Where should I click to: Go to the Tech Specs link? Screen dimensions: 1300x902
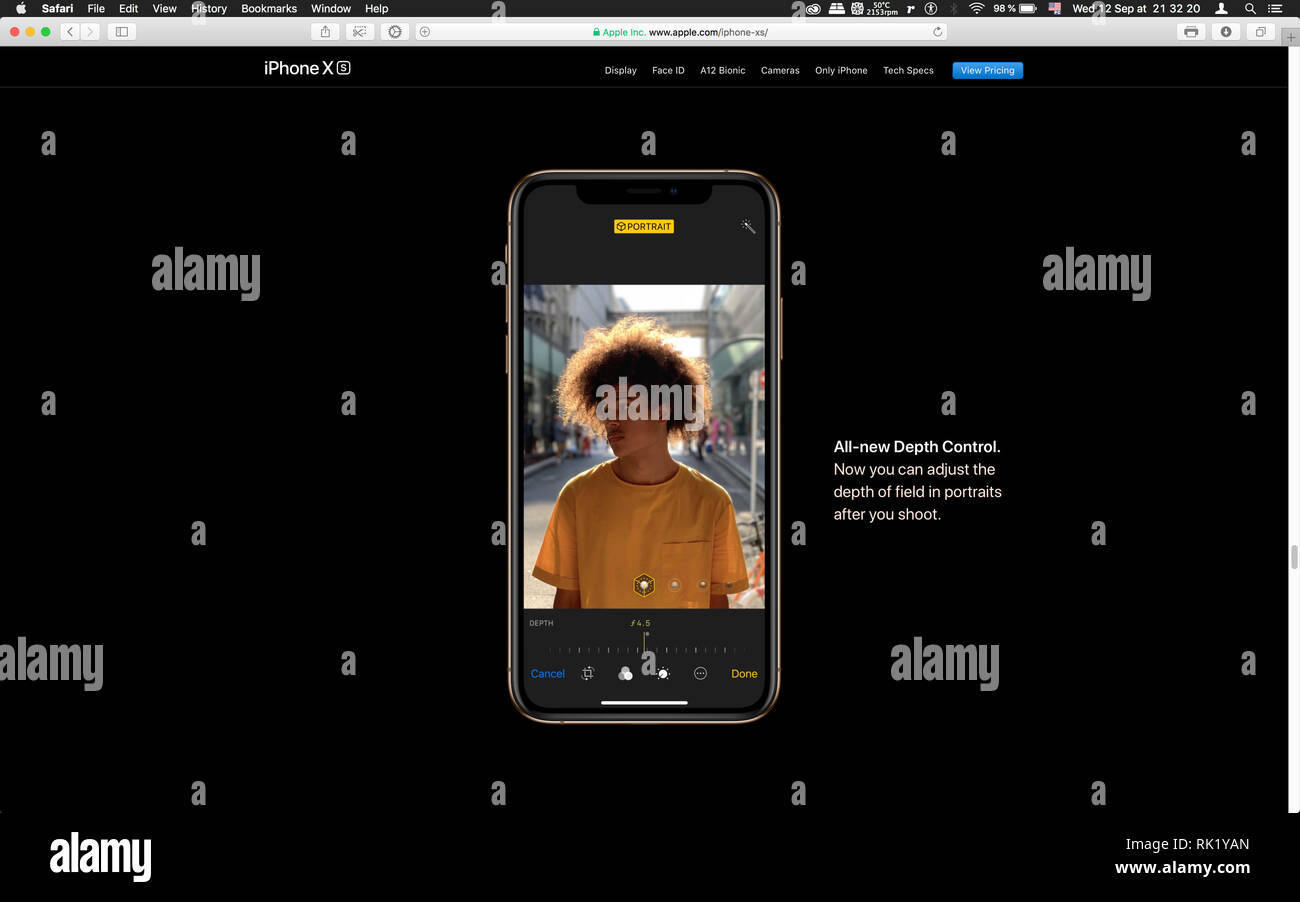pyautogui.click(x=908, y=71)
